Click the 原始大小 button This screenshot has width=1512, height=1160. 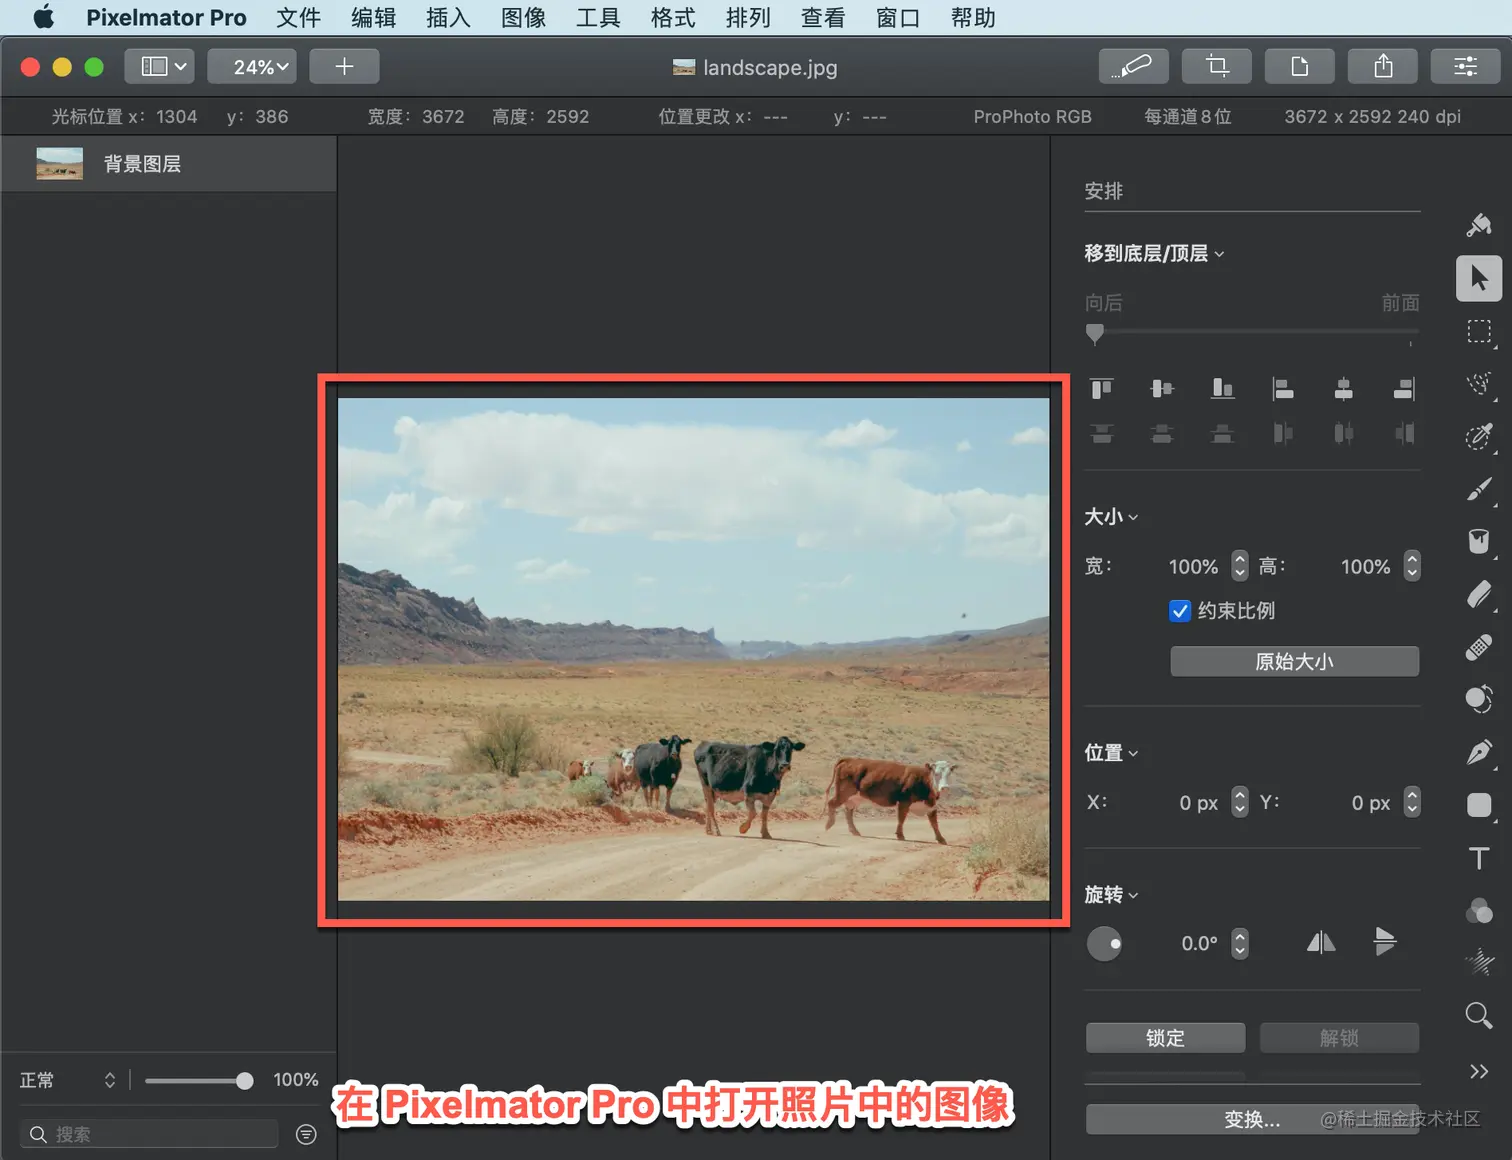[1295, 661]
